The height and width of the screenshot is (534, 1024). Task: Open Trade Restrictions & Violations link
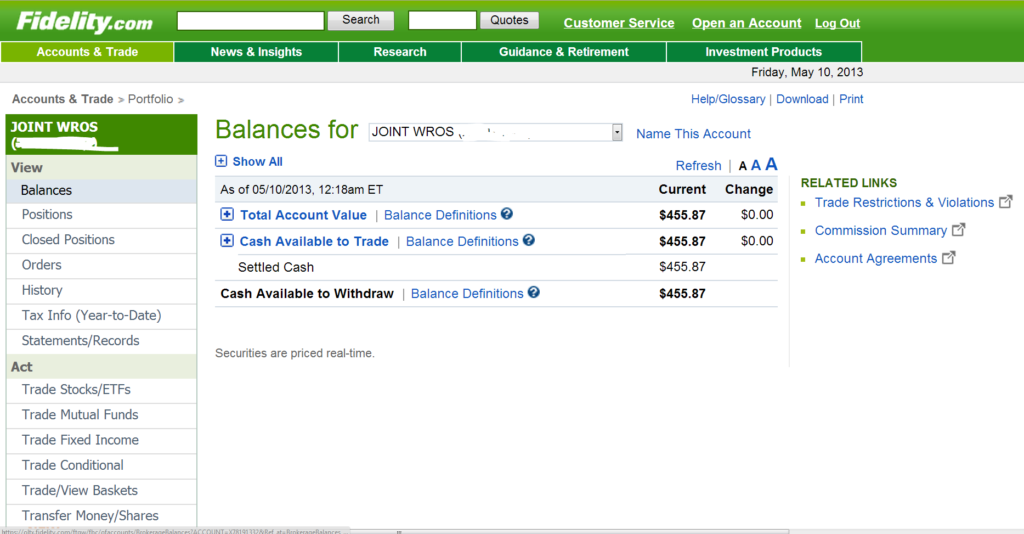point(904,202)
